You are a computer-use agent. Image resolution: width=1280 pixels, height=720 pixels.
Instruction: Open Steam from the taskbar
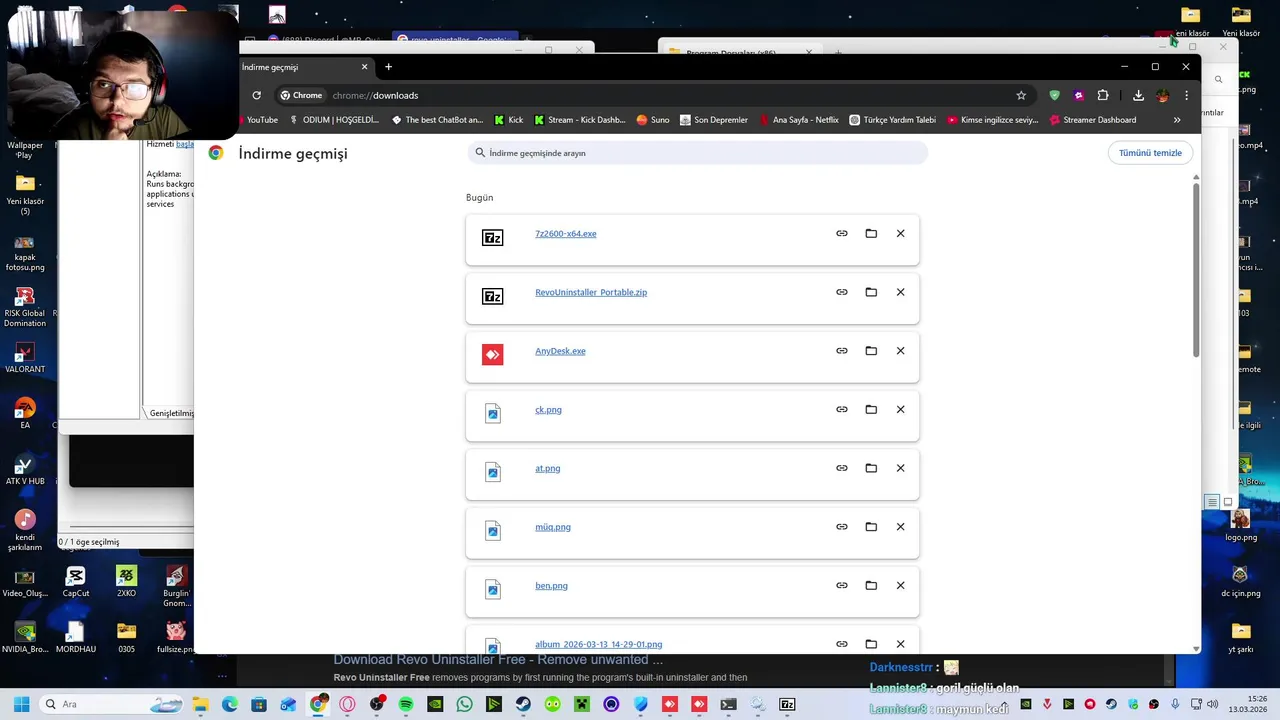(523, 704)
